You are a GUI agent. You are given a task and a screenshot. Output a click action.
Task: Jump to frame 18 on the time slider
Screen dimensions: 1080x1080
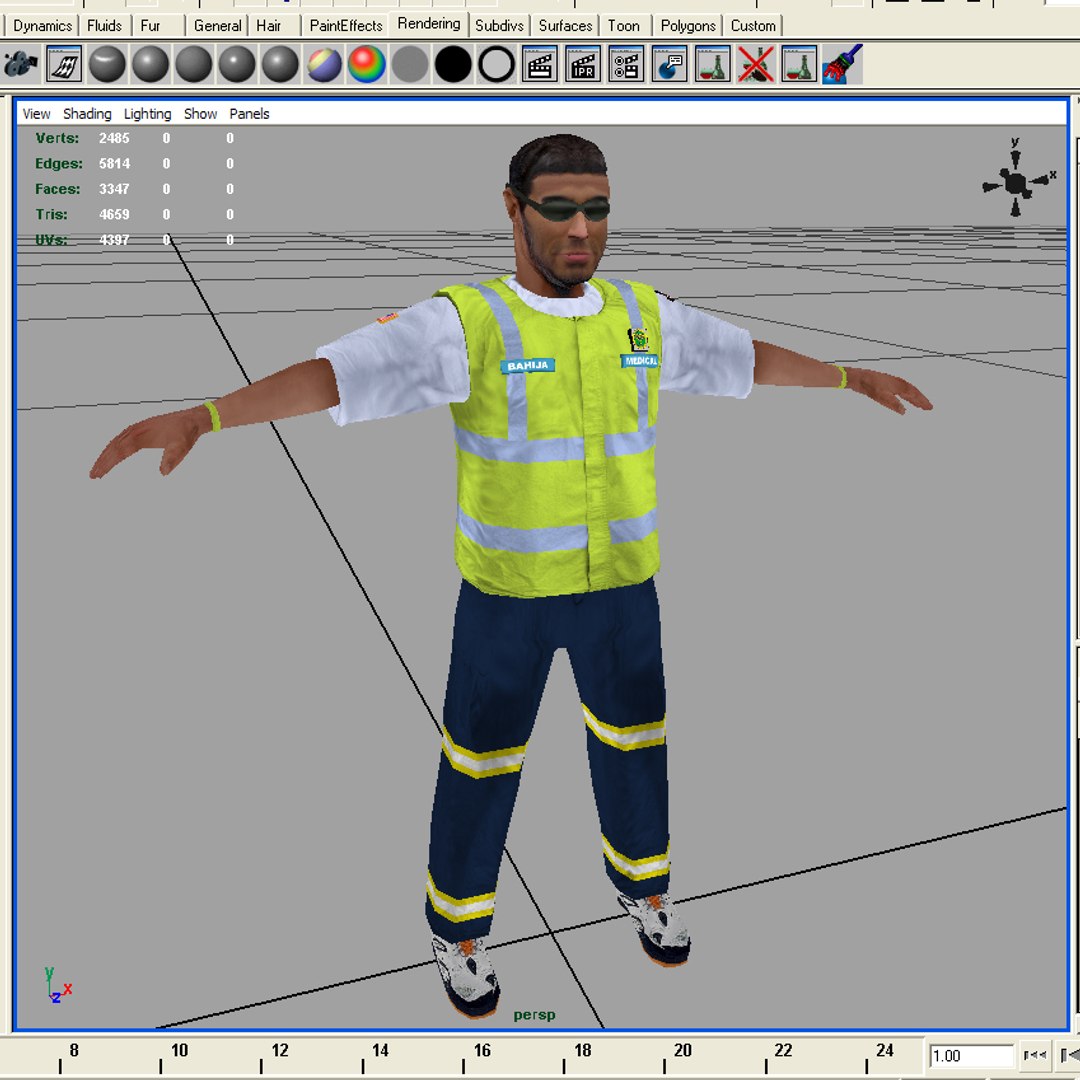[x=583, y=1050]
